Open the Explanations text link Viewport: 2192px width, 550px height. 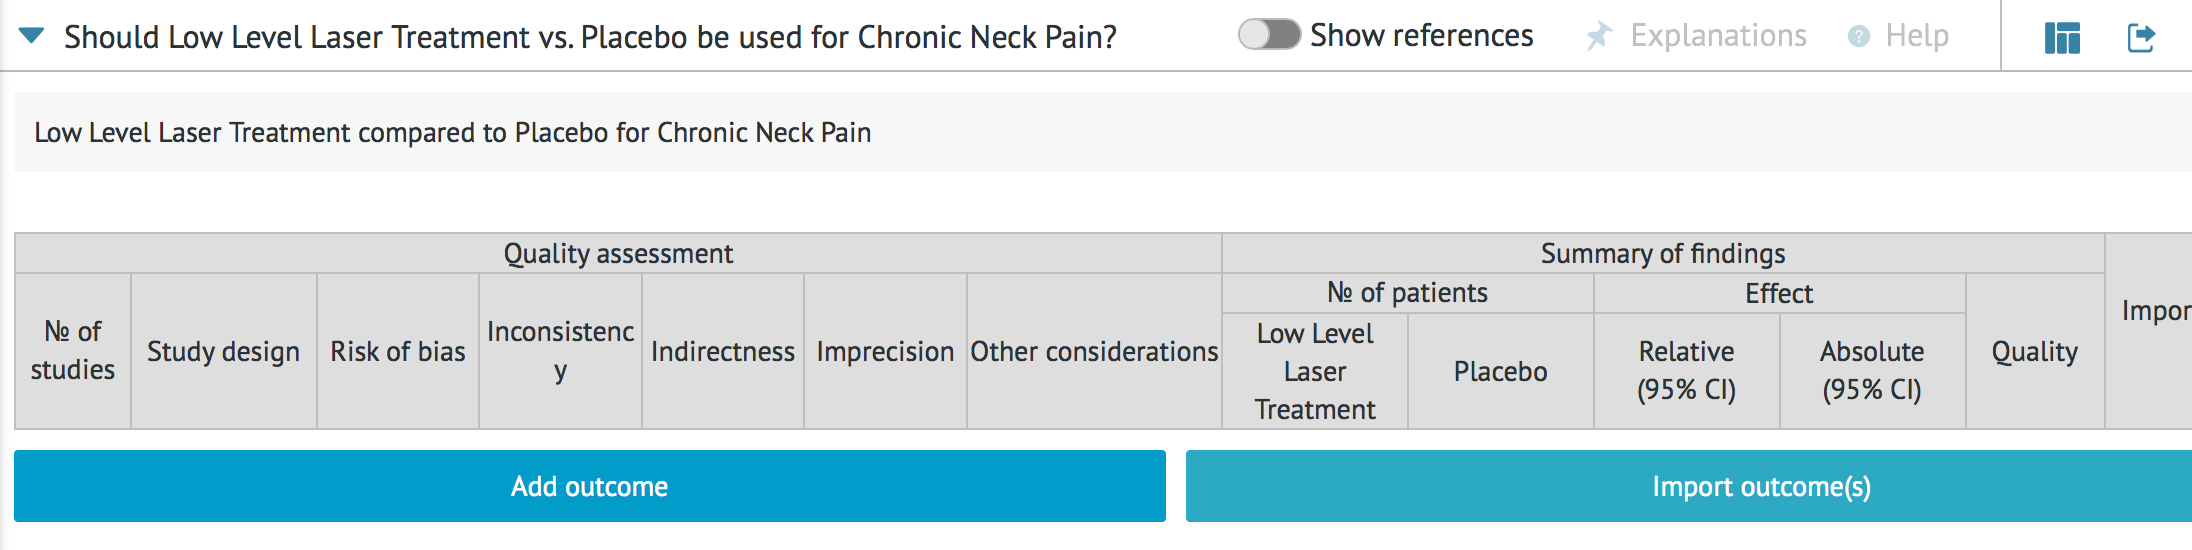coord(1718,36)
